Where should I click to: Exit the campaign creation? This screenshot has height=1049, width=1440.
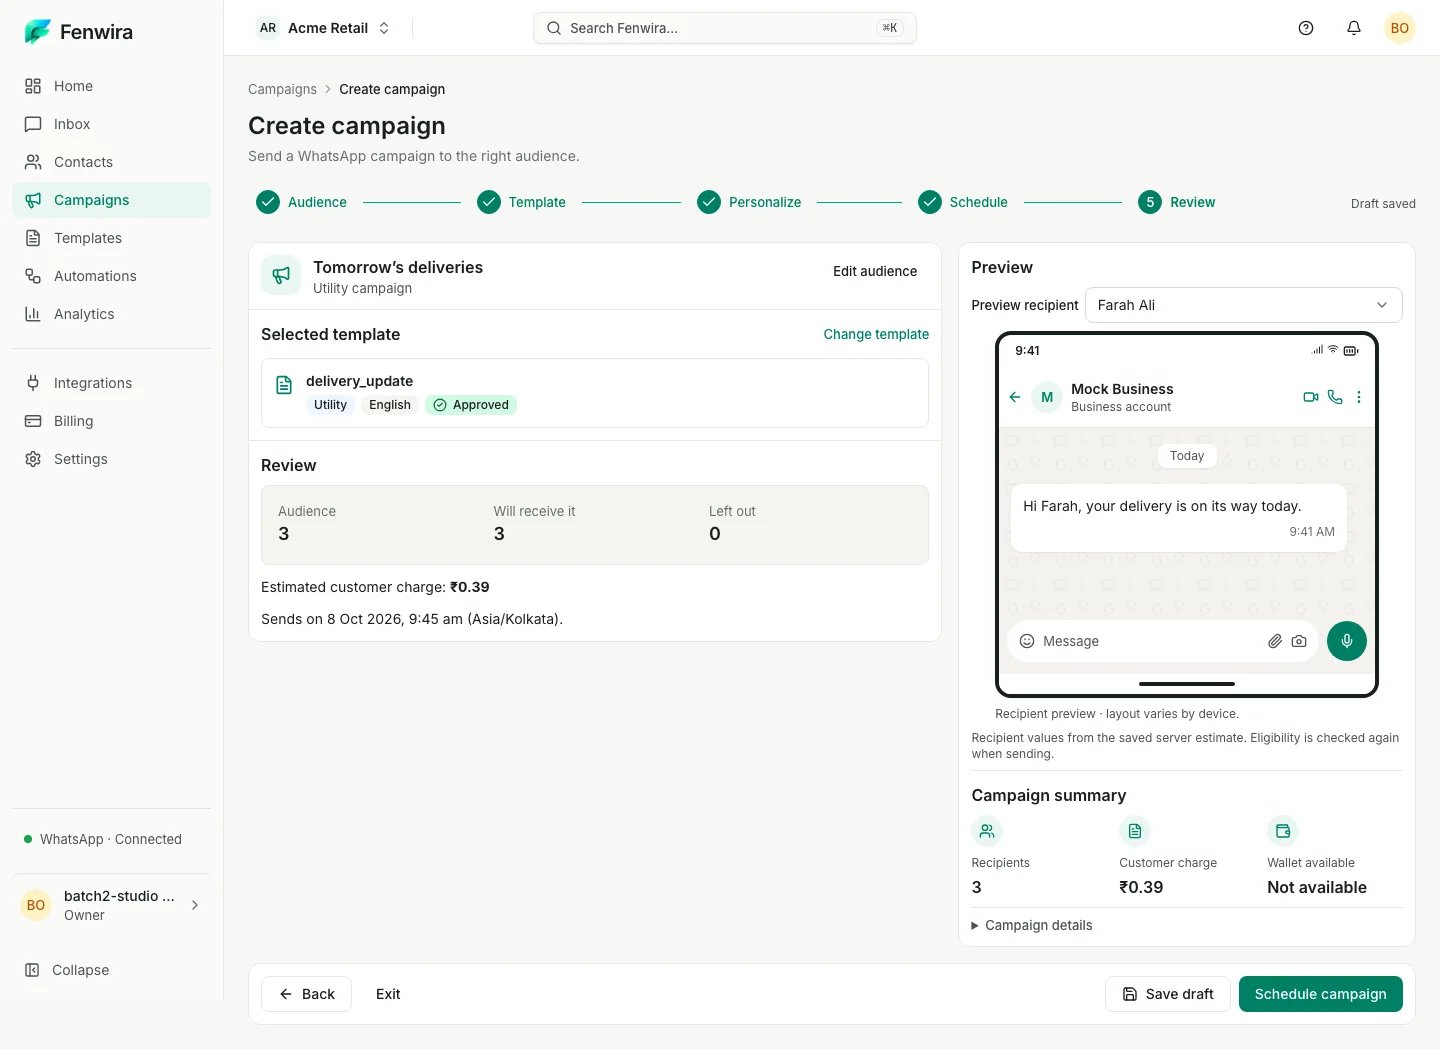click(x=388, y=994)
